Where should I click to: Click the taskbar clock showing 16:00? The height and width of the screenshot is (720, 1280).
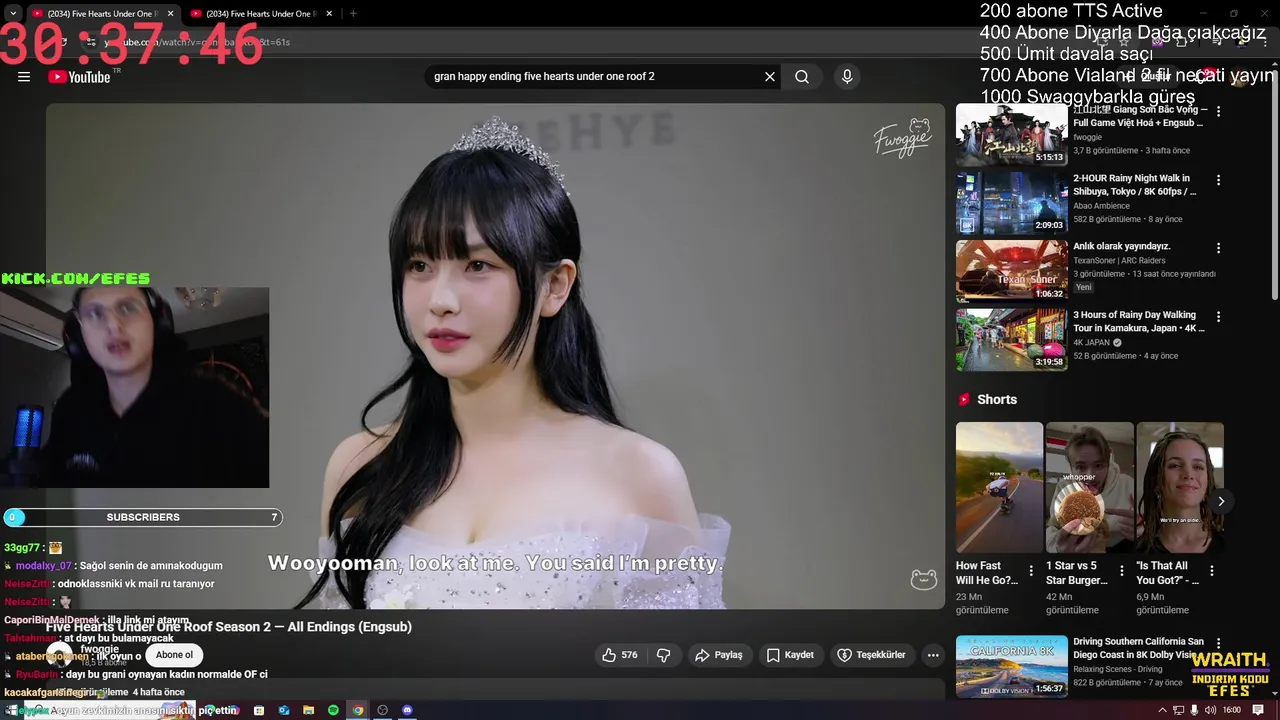click(1232, 710)
